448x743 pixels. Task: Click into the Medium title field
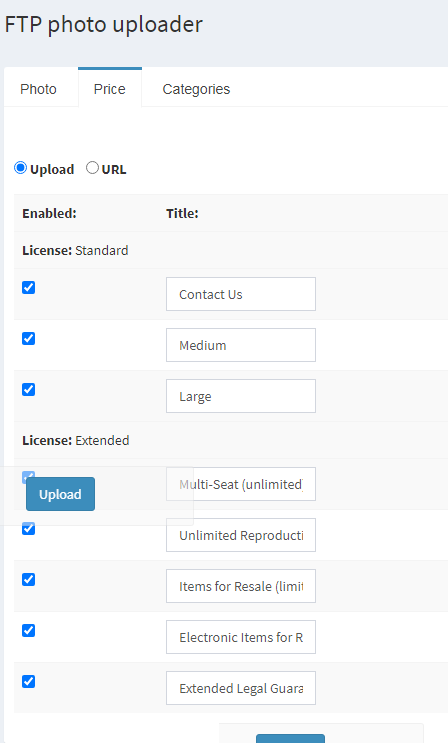coord(241,345)
